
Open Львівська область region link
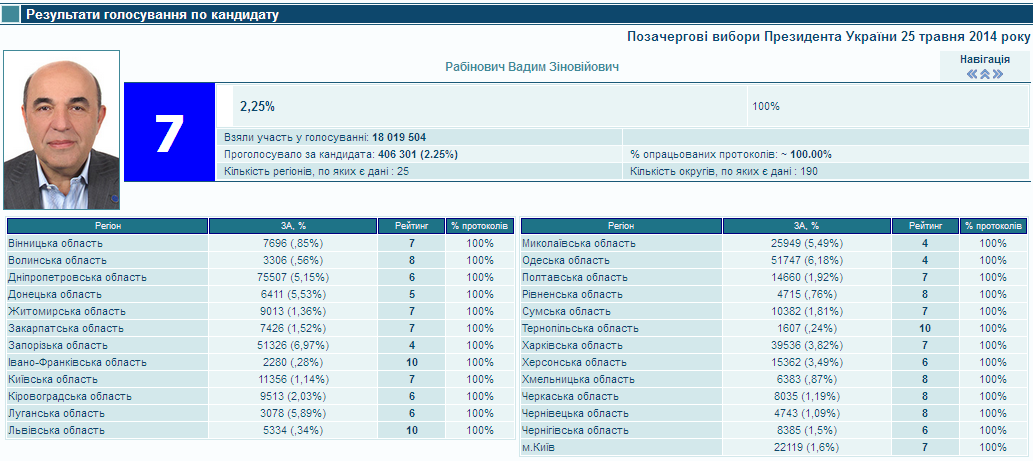point(54,430)
